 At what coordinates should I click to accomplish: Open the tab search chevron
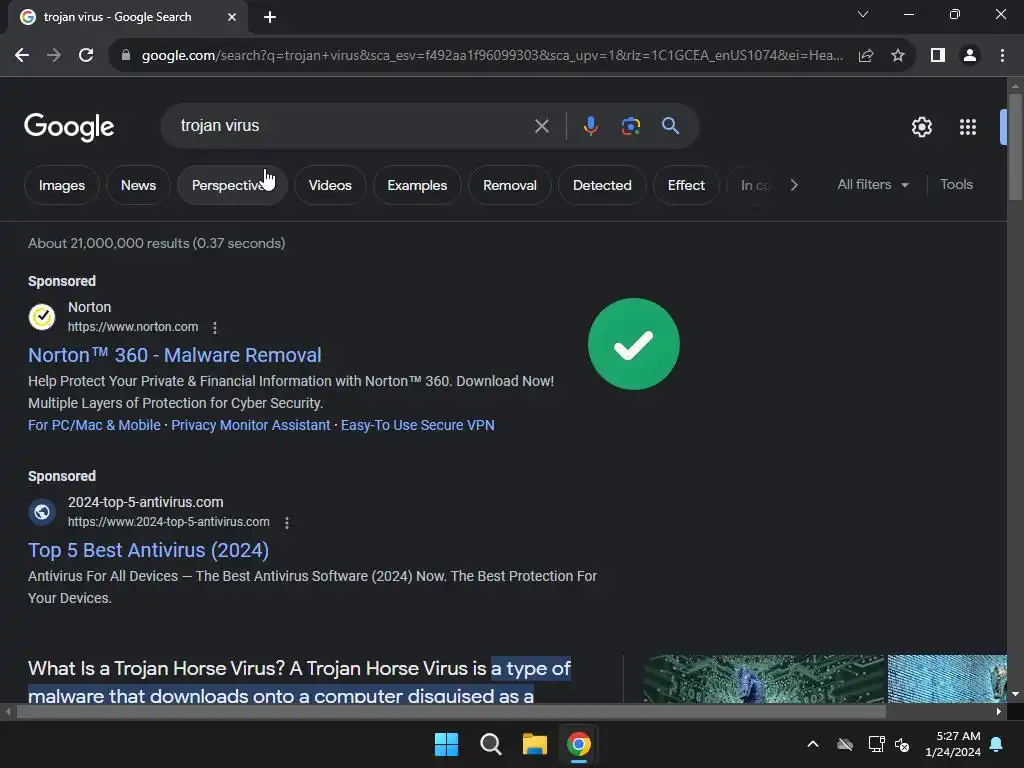point(863,14)
